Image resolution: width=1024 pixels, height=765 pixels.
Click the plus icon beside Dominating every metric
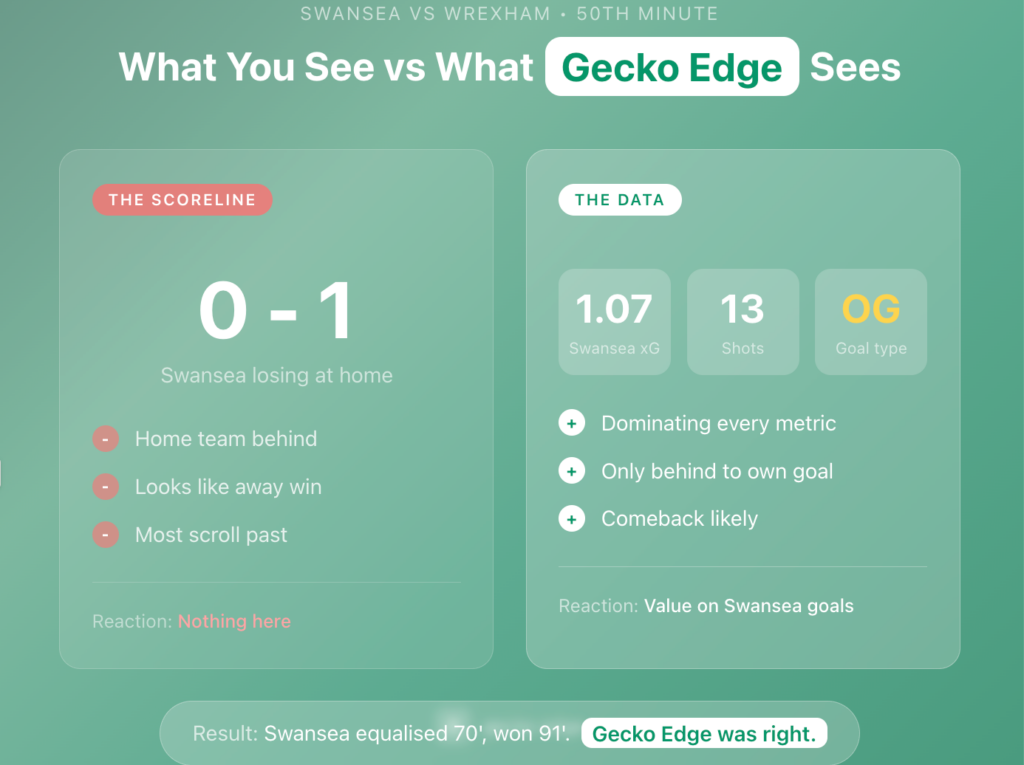tap(571, 423)
